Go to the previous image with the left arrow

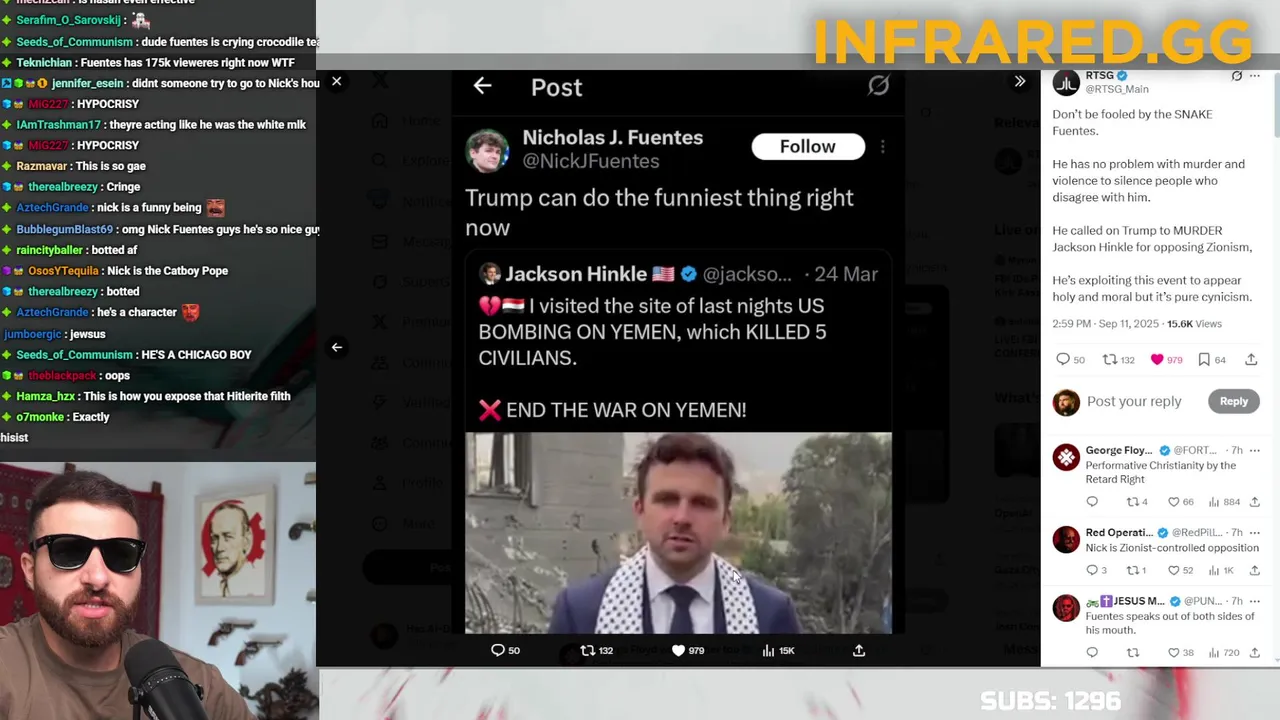click(337, 347)
